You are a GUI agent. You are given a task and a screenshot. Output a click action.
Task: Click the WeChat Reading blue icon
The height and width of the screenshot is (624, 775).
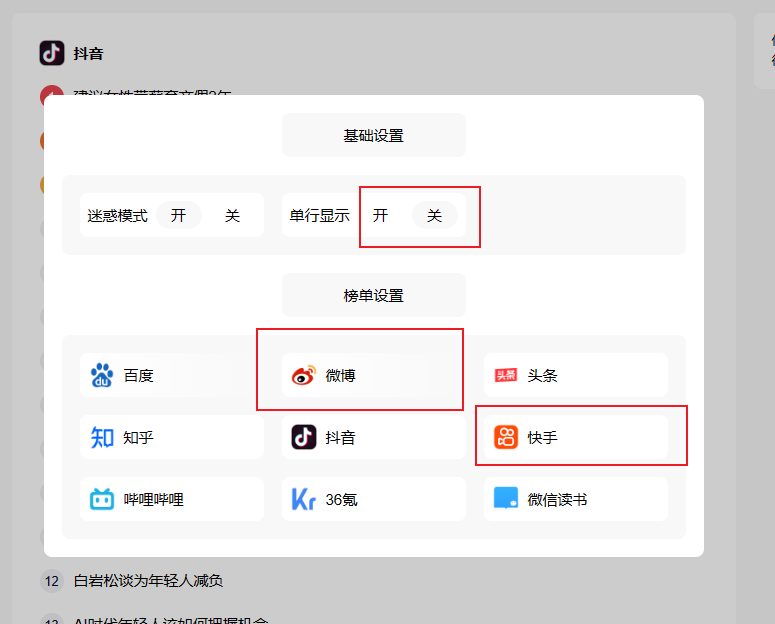[x=506, y=499]
